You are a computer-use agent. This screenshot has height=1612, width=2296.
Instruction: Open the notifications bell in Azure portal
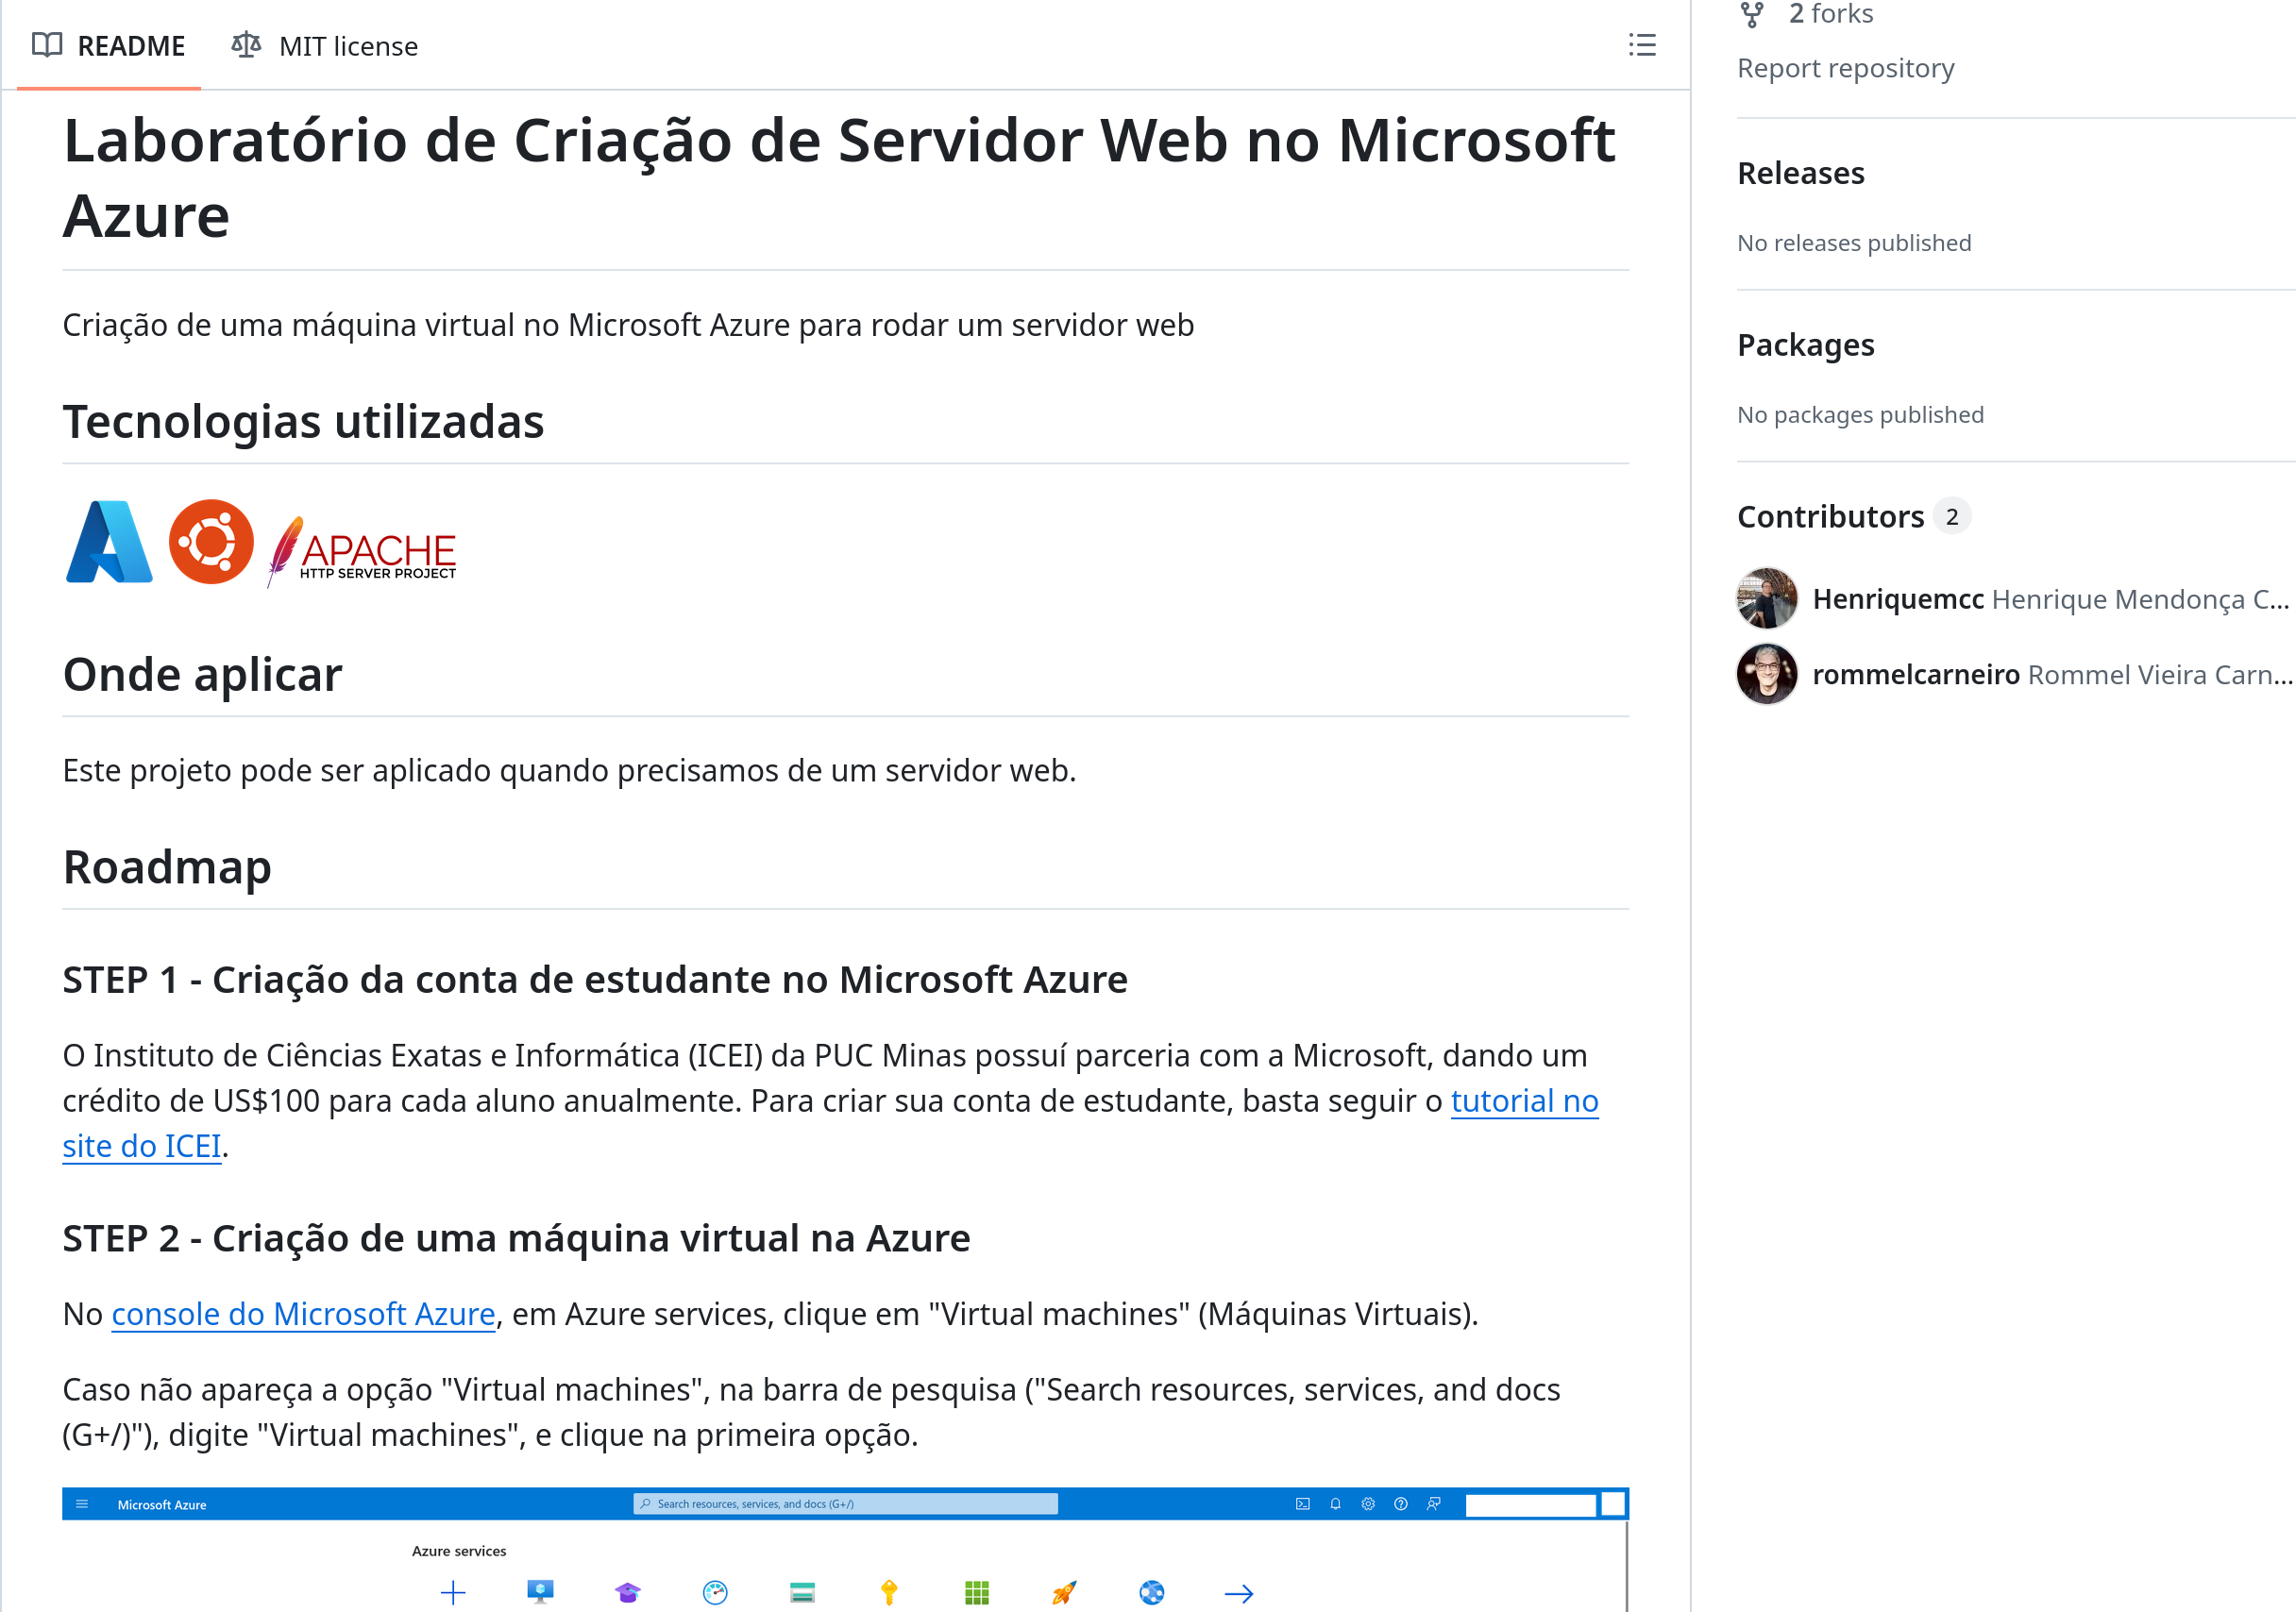pos(1336,1504)
